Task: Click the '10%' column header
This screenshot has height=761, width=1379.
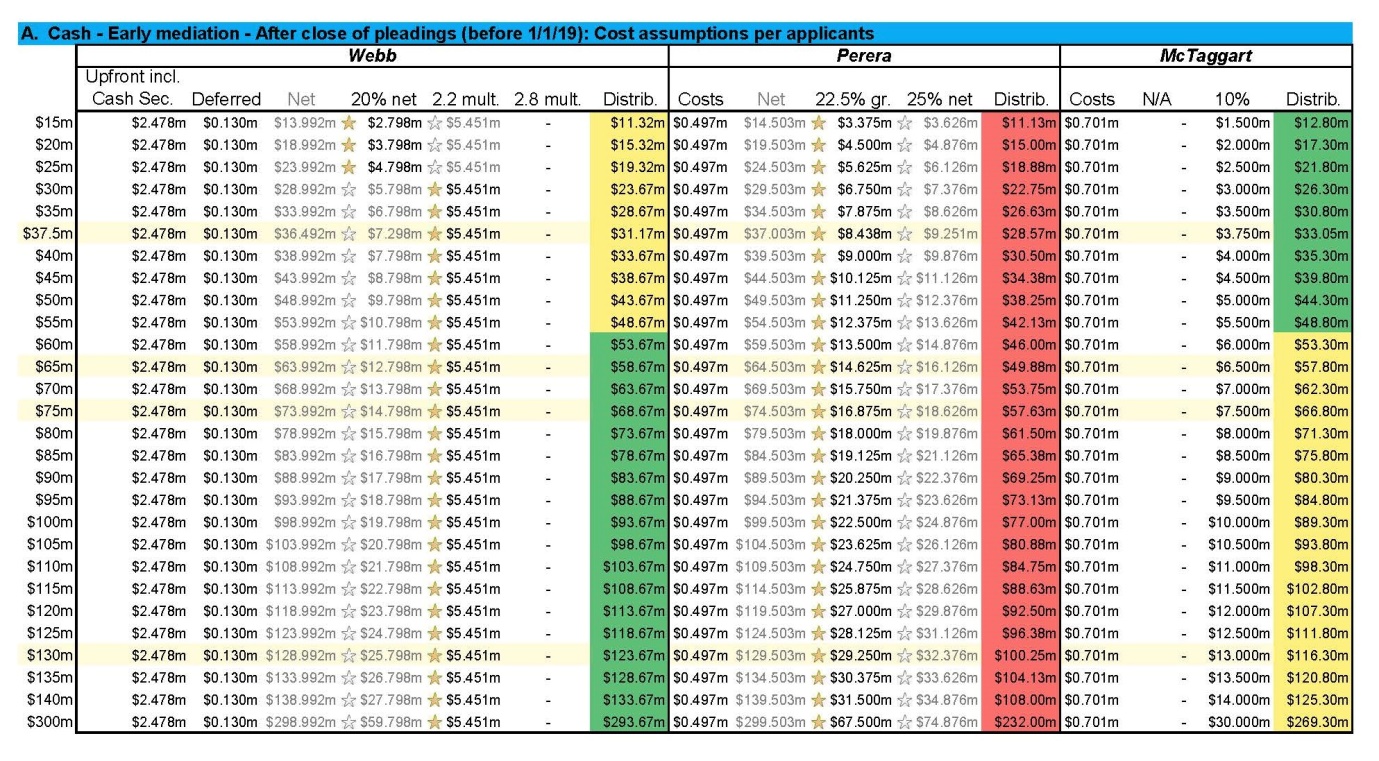Action: pos(1232,99)
